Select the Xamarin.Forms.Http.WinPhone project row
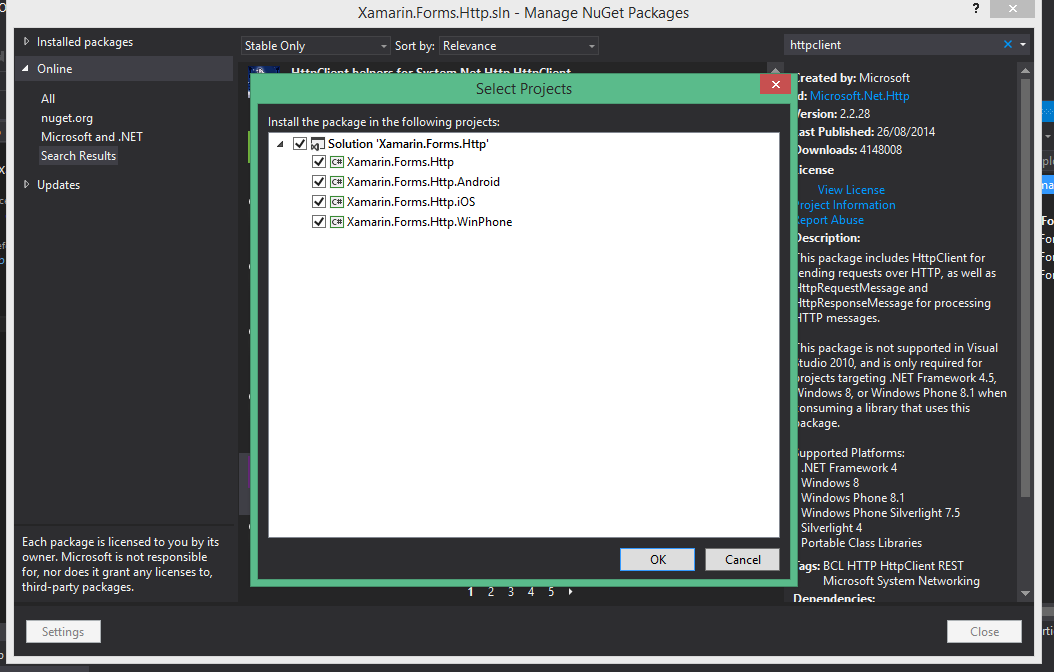The image size is (1054, 672). [x=430, y=222]
